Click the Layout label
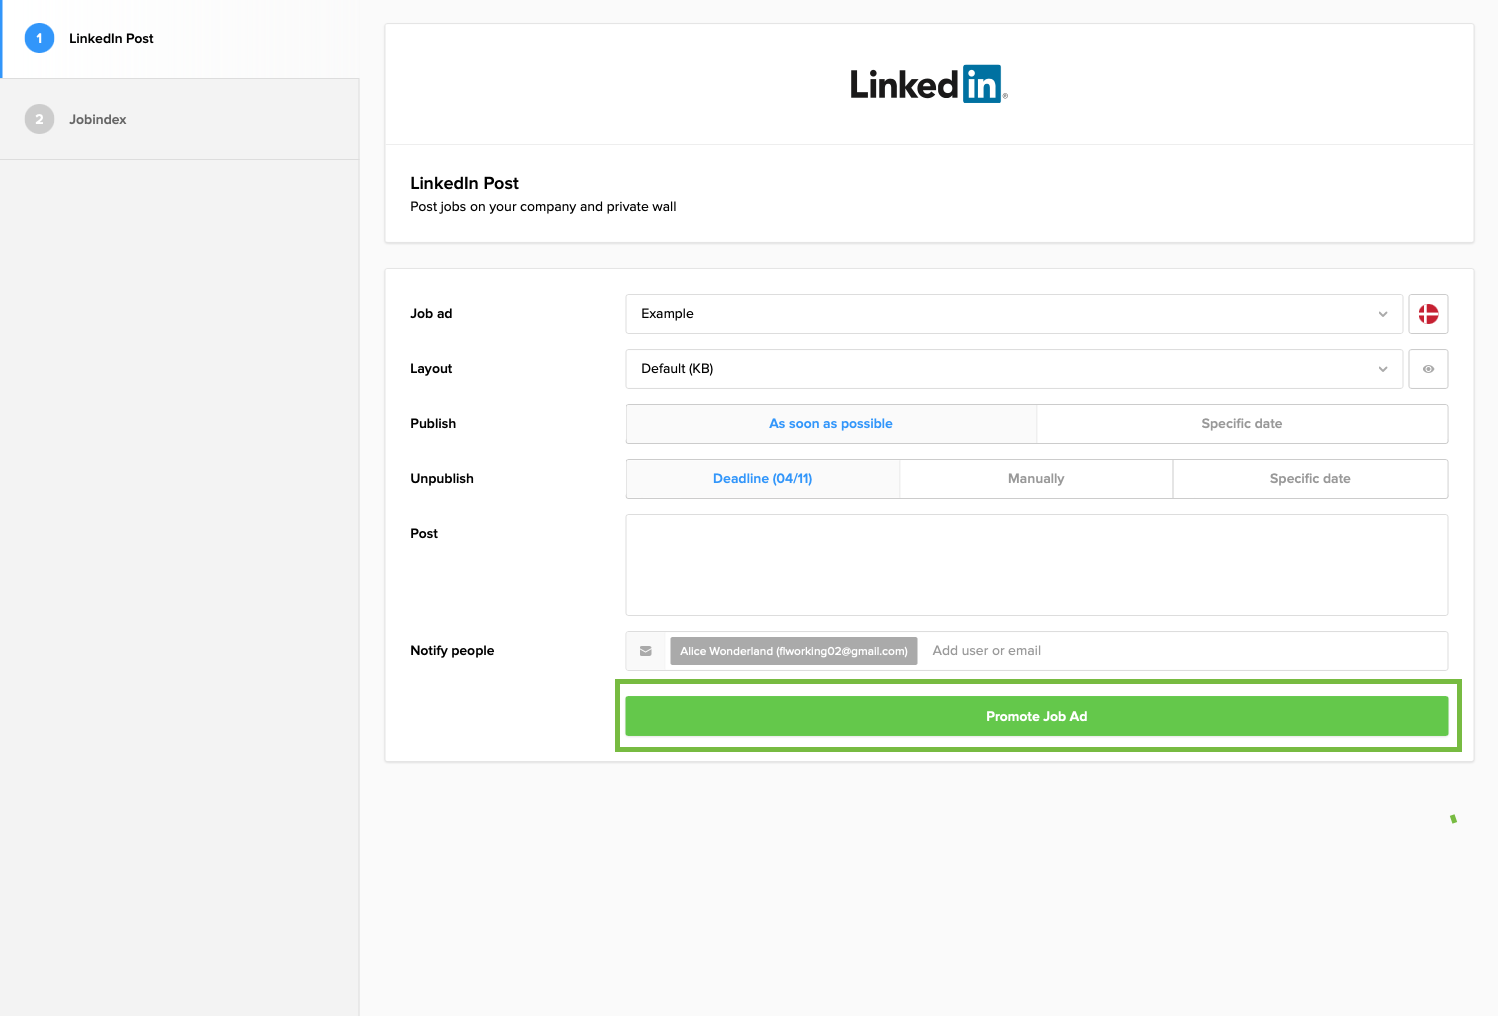 (x=431, y=369)
